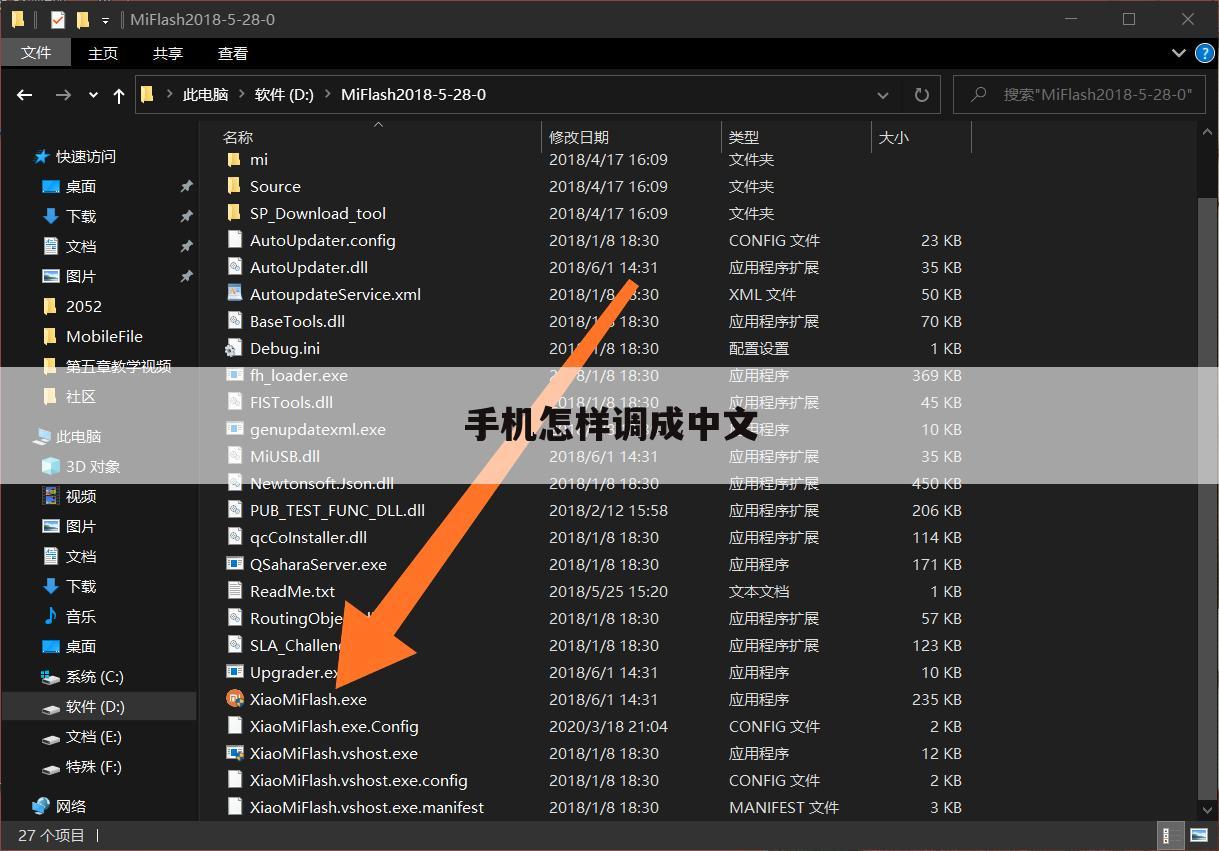Image resolution: width=1219 pixels, height=851 pixels.
Task: Click 软件 (D:) breadcrumb in address bar
Action: pos(284,94)
